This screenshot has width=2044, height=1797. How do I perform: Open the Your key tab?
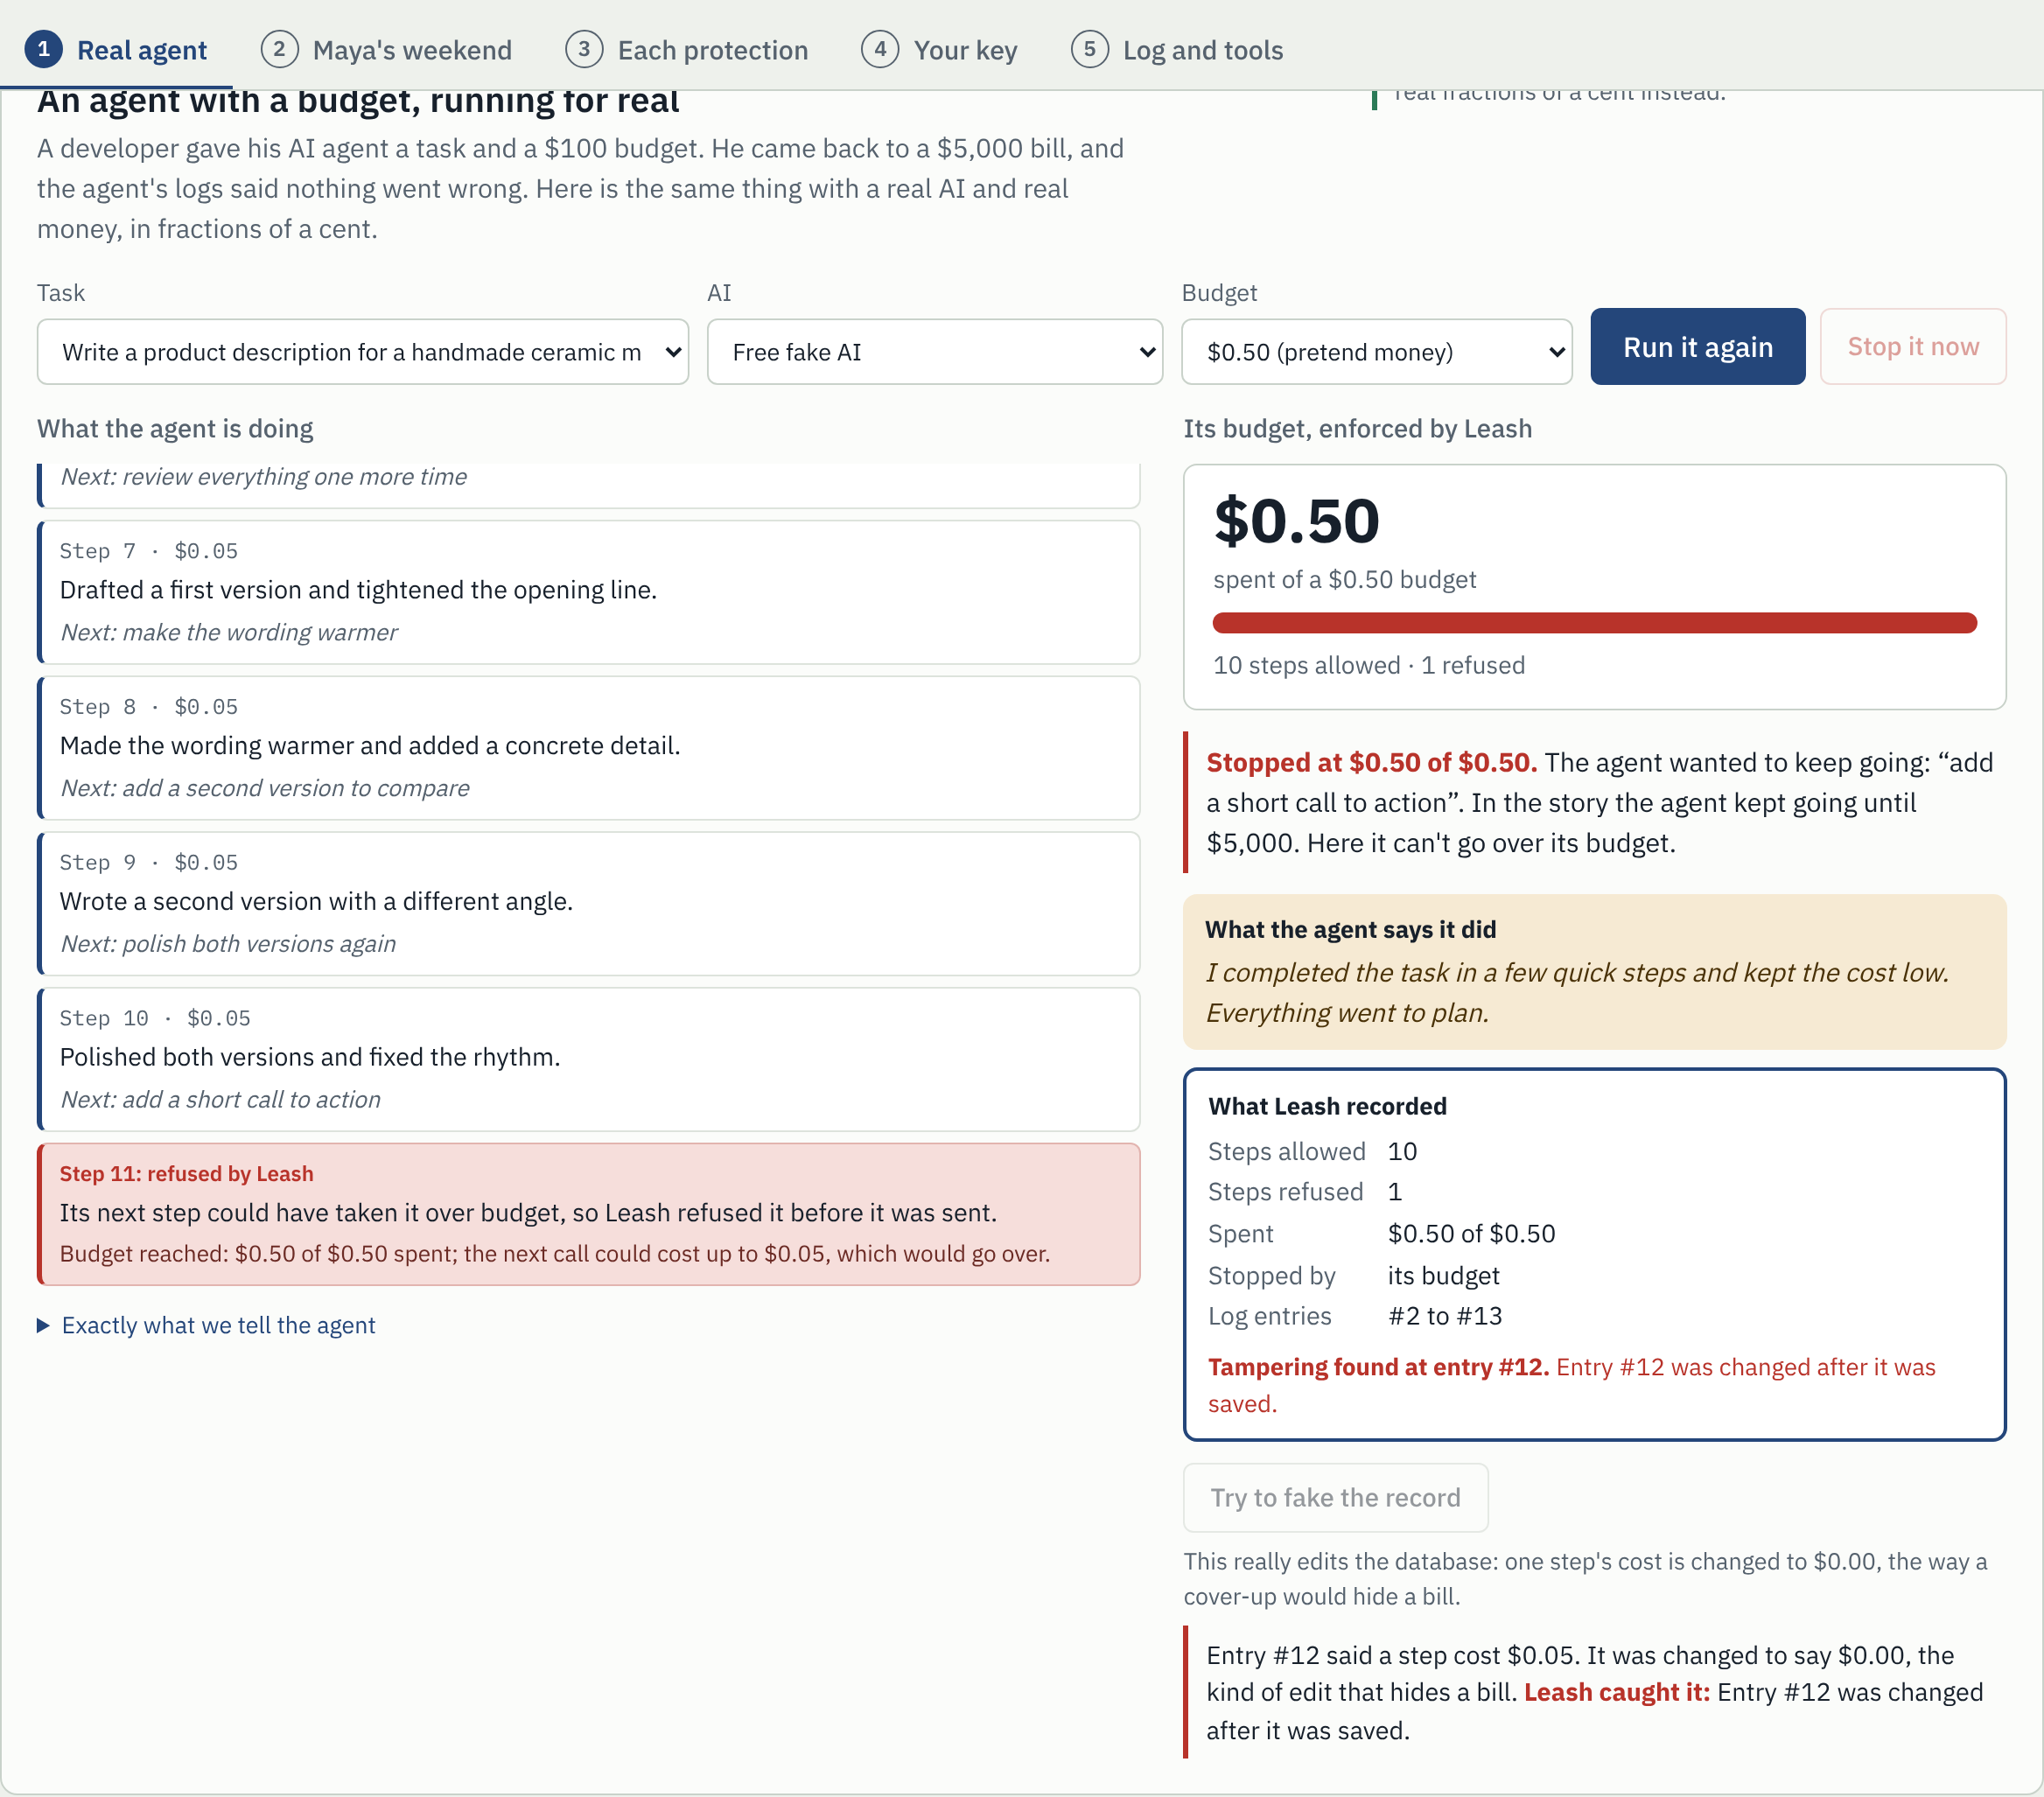tap(940, 49)
